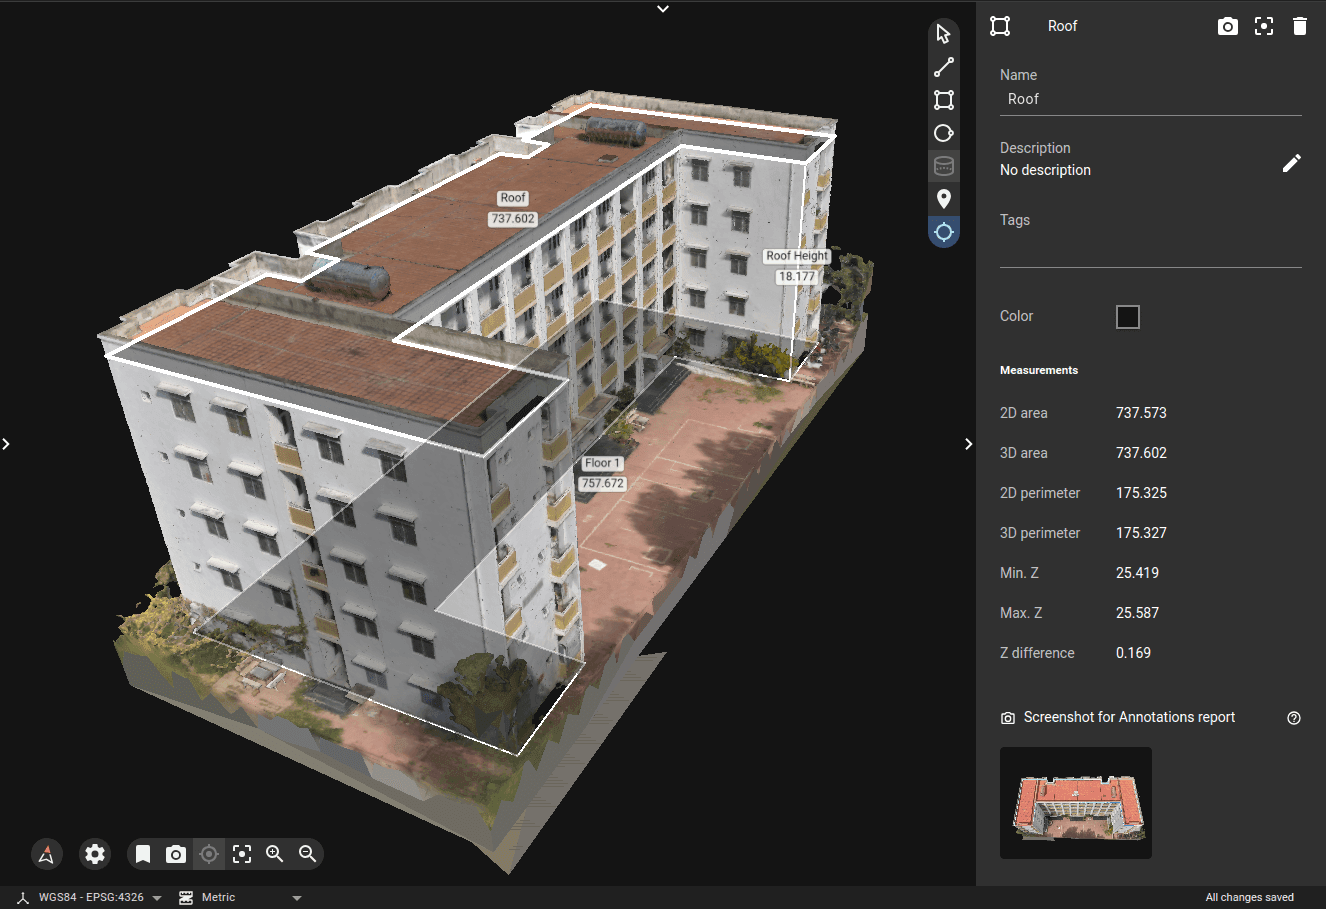This screenshot has width=1326, height=909.
Task: Click the Roof label on the model
Action: [513, 198]
